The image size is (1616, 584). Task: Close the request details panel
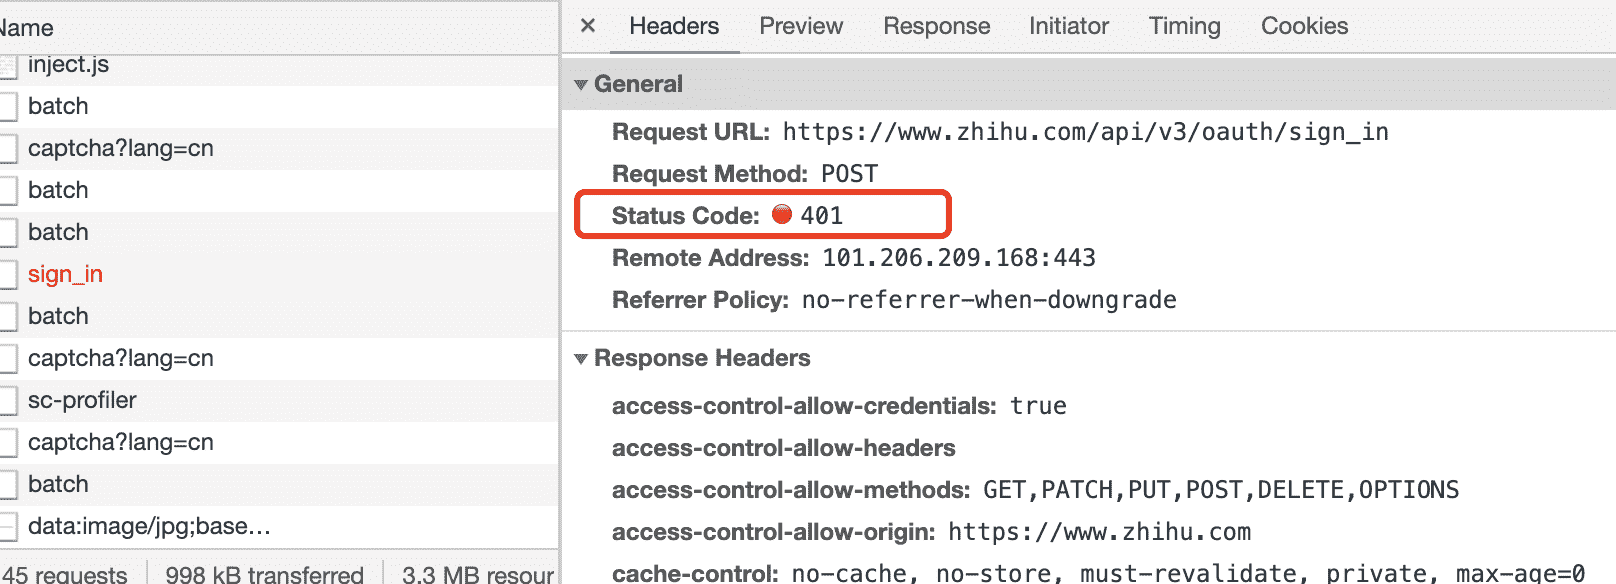(x=588, y=26)
